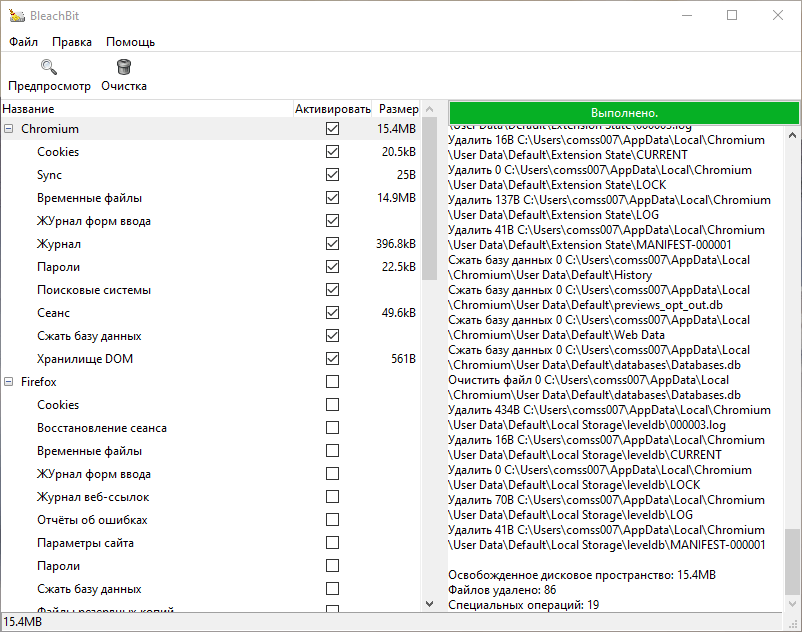Image resolution: width=802 pixels, height=632 pixels.
Task: Click the 396.8kB Журнал size value
Action: click(x=396, y=244)
